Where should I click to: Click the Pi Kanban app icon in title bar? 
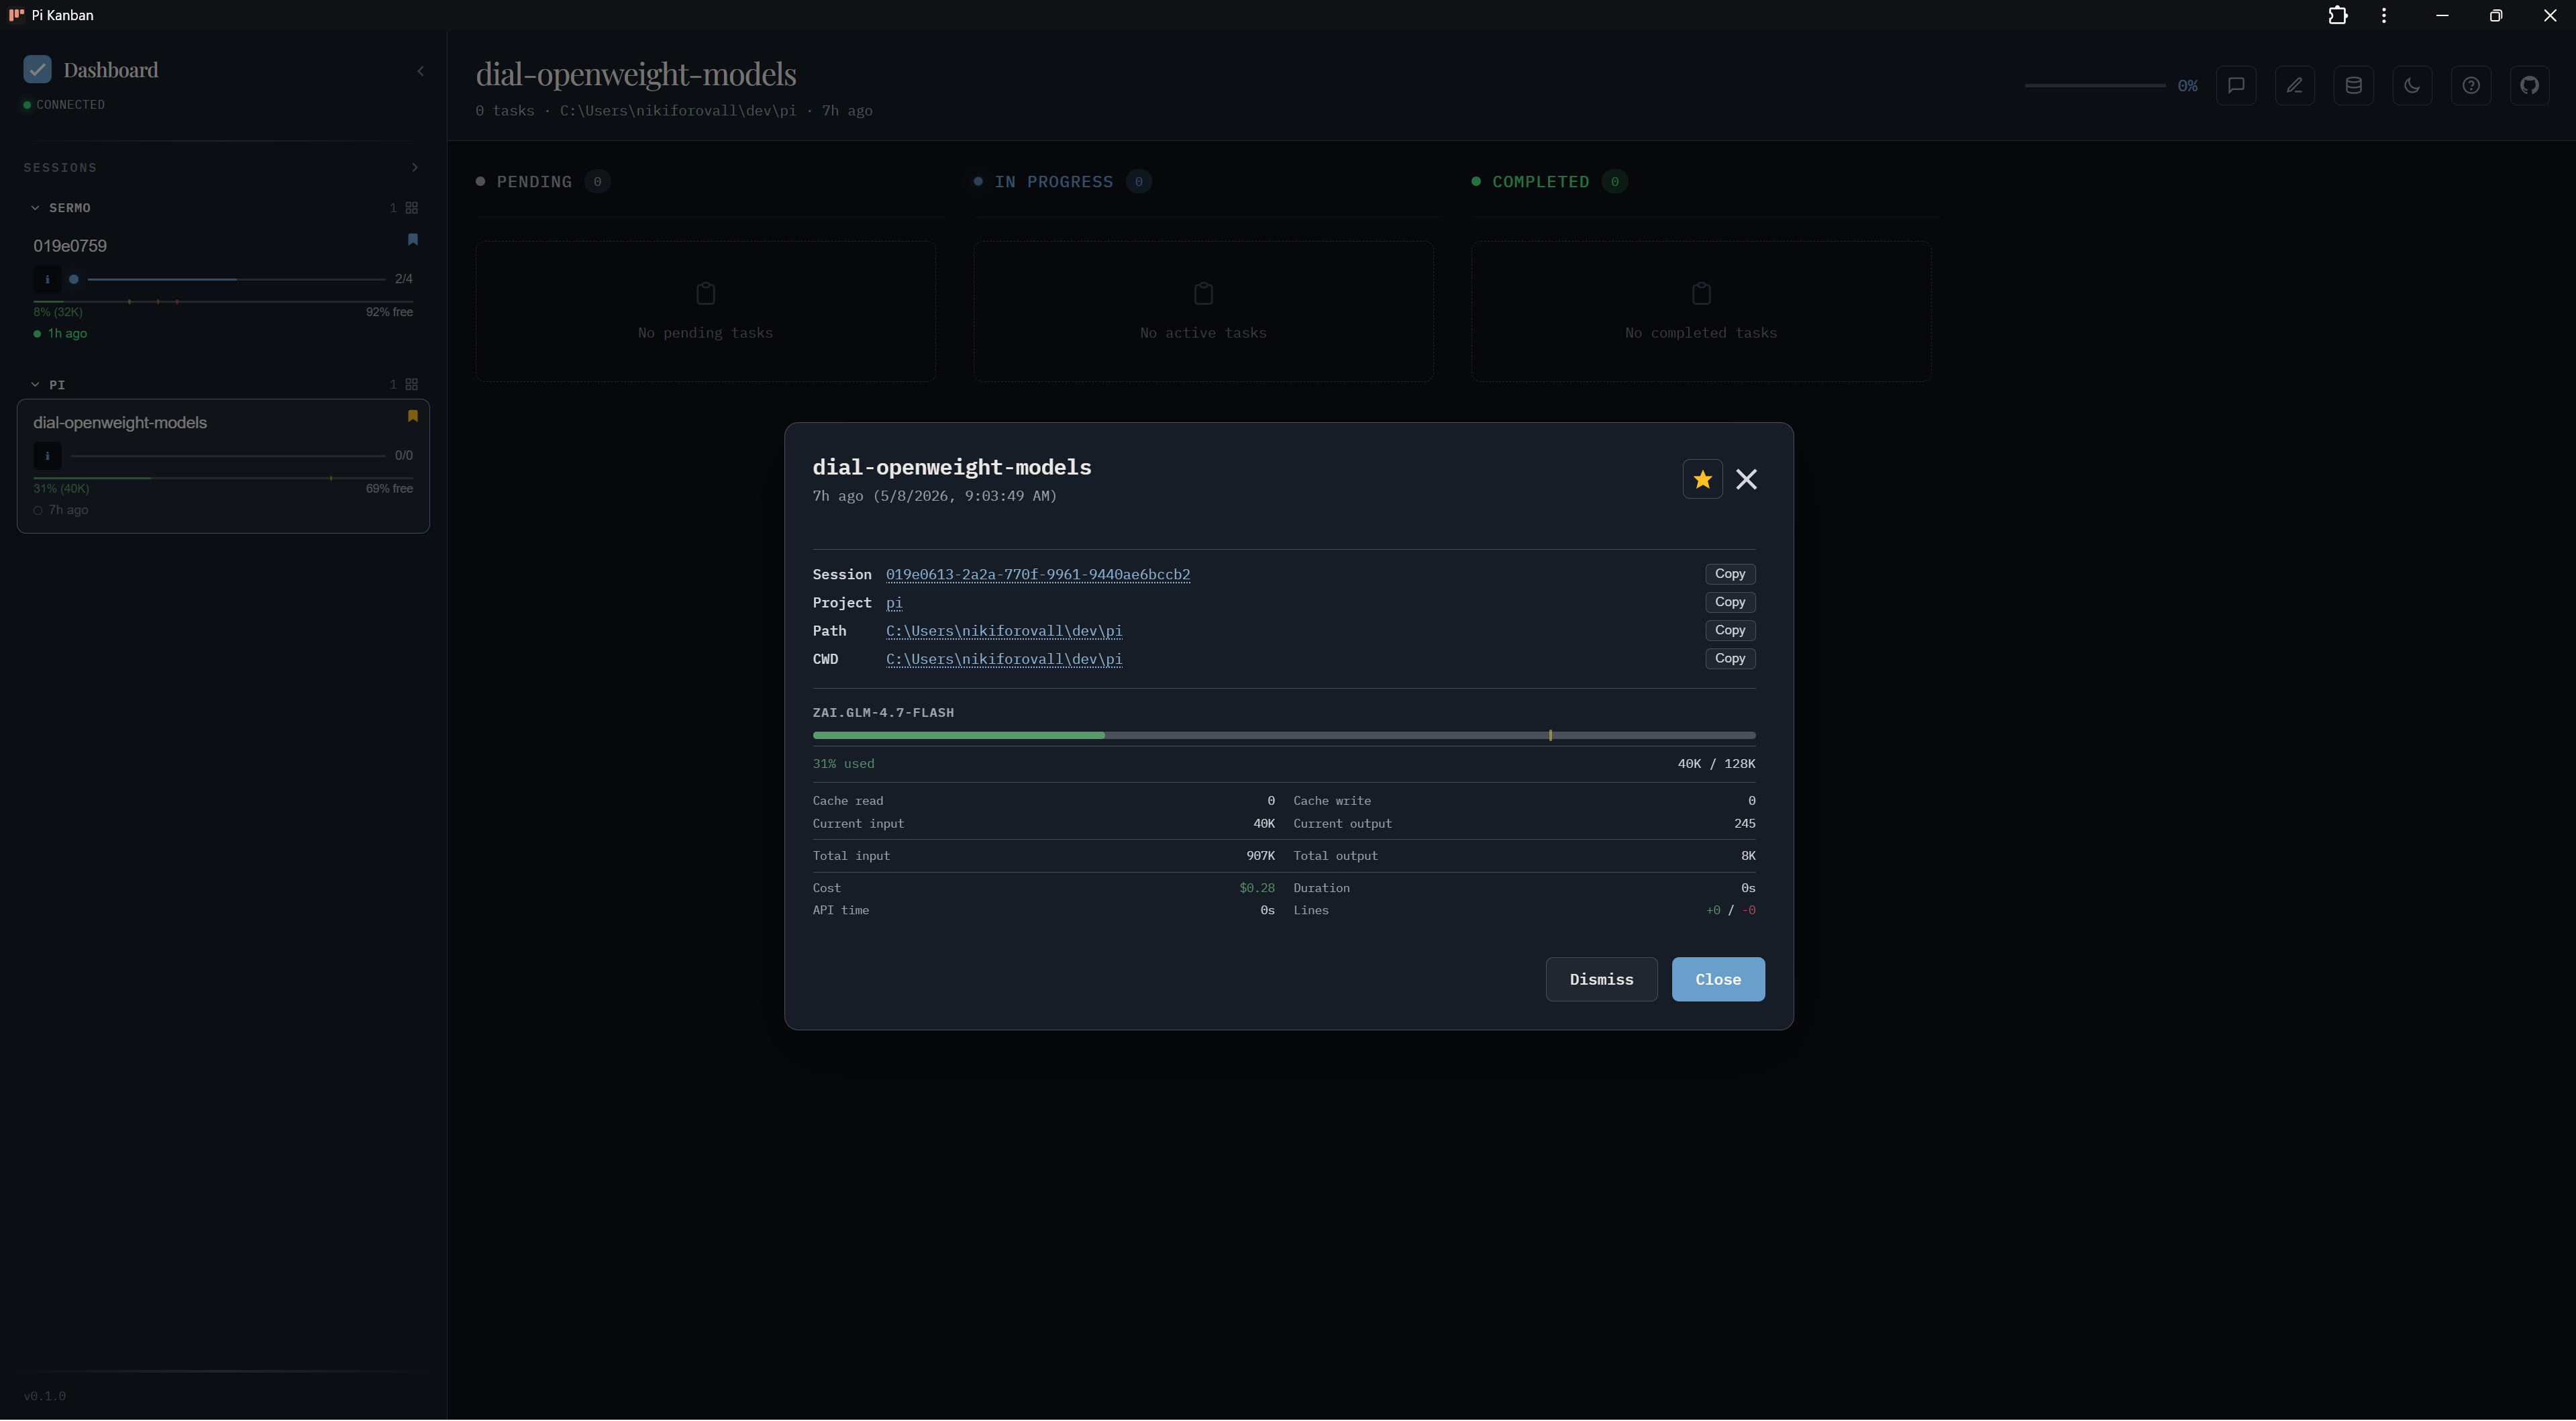[16, 15]
